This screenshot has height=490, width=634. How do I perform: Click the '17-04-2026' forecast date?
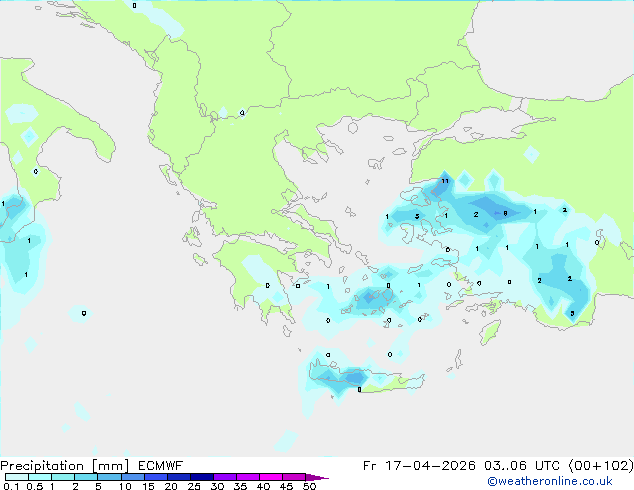click(x=430, y=466)
